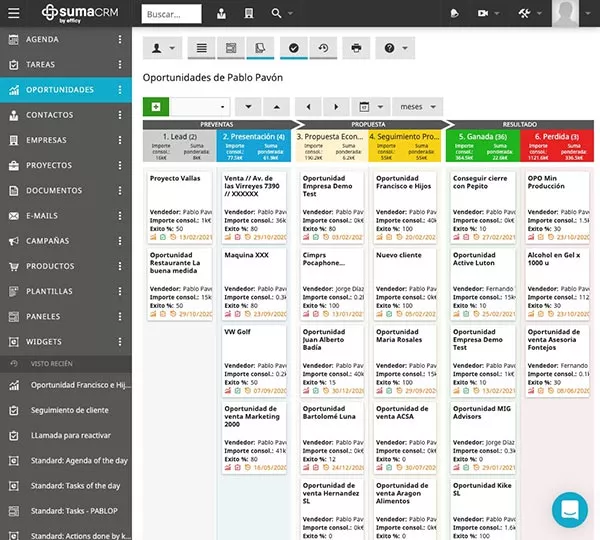This screenshot has width=600, height=540.
Task: Select OPORTUNIDADES in the sidebar
Action: (66, 90)
